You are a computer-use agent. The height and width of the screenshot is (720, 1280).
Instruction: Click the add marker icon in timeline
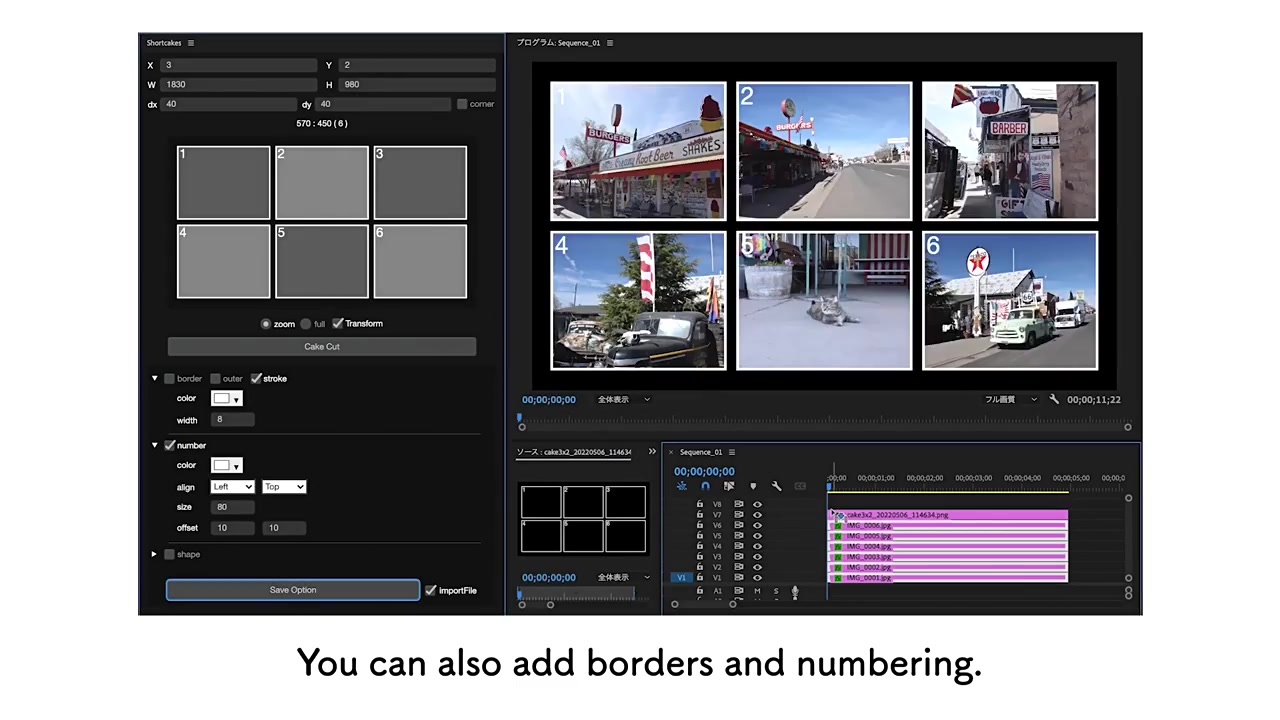(x=752, y=486)
